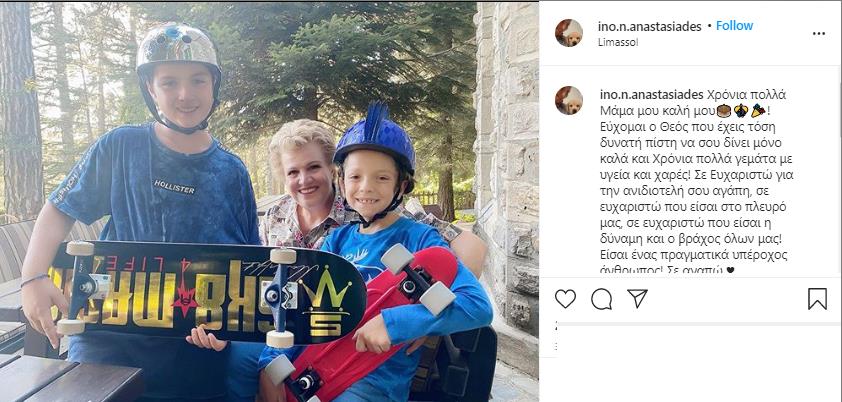Click the dog avatar beside the caption
Viewport: 842px width, 402px height.
pyautogui.click(x=569, y=100)
